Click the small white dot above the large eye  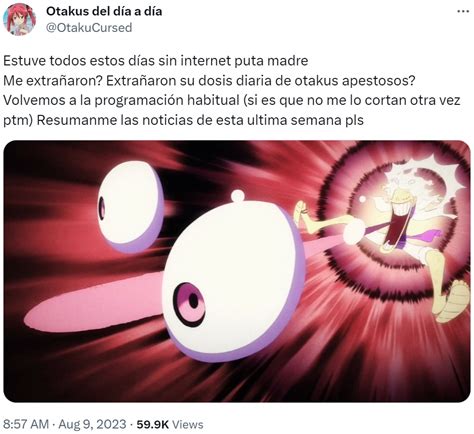click(238, 196)
